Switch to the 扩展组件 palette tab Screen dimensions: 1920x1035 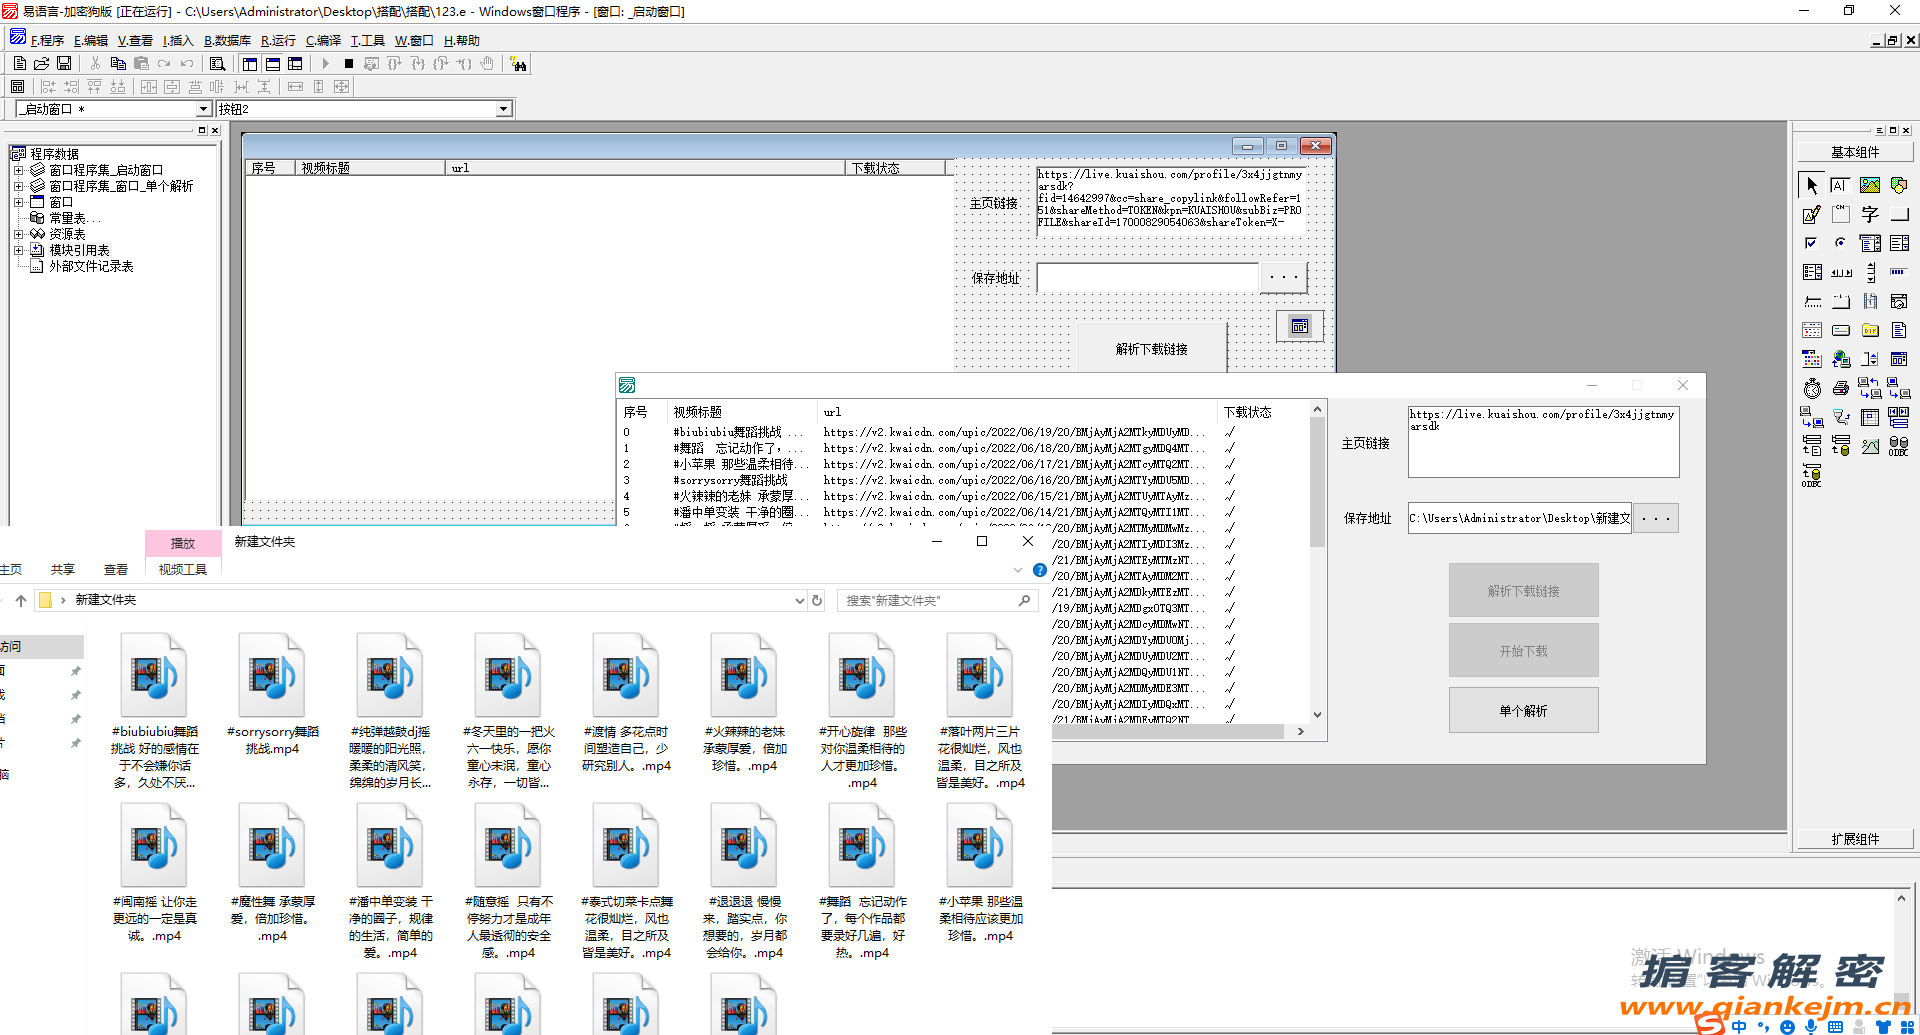(1855, 839)
